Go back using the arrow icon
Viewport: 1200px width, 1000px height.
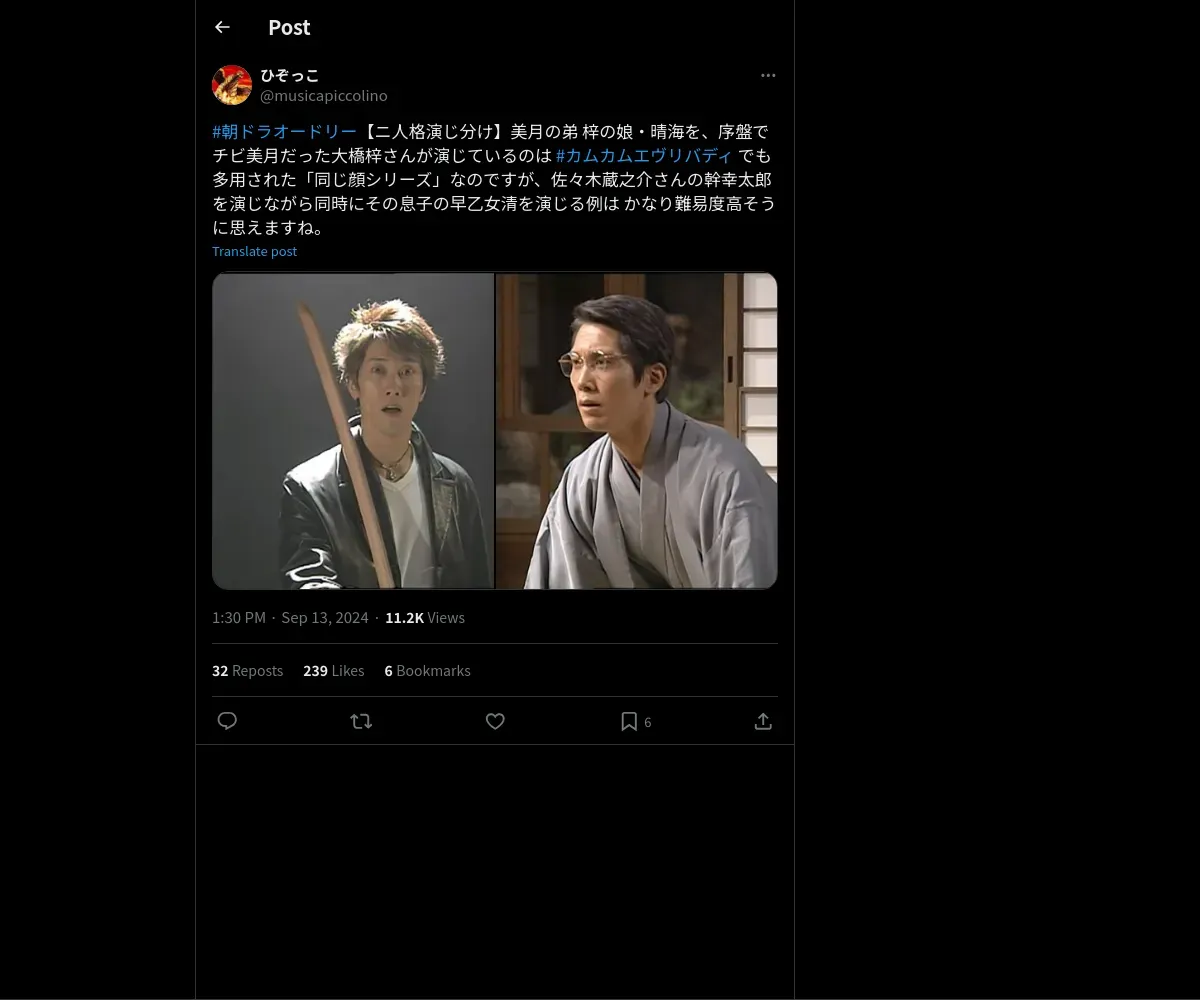pos(222,27)
